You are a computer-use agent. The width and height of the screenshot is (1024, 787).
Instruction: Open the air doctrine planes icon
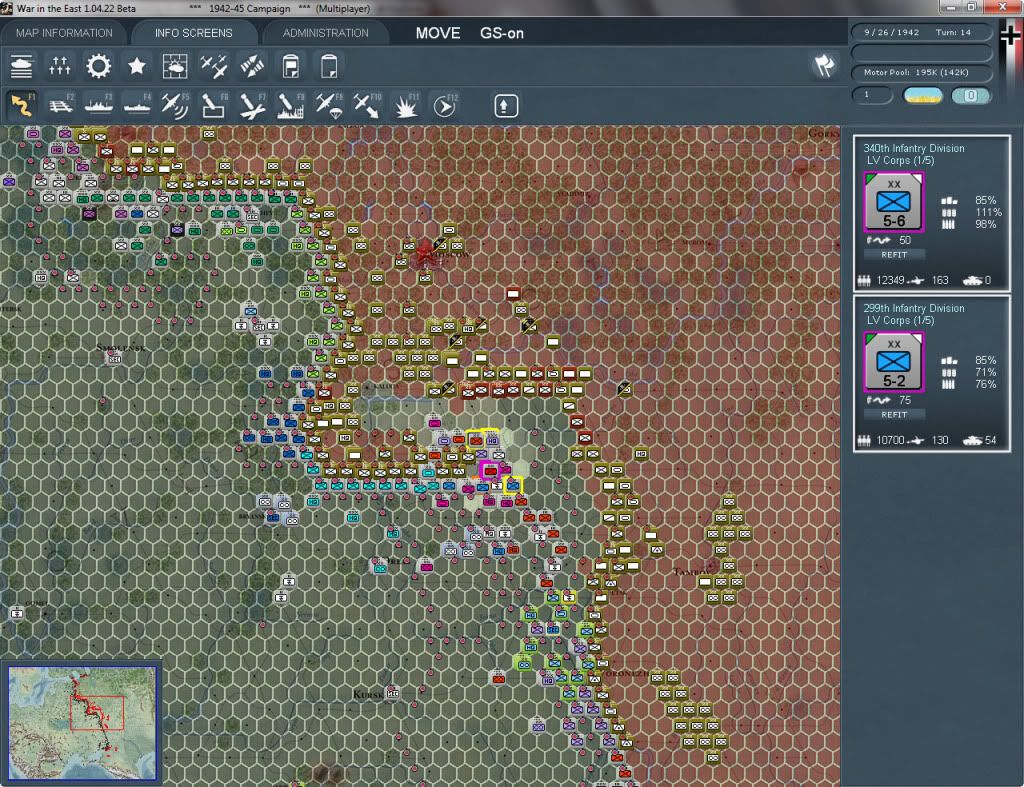click(x=214, y=67)
